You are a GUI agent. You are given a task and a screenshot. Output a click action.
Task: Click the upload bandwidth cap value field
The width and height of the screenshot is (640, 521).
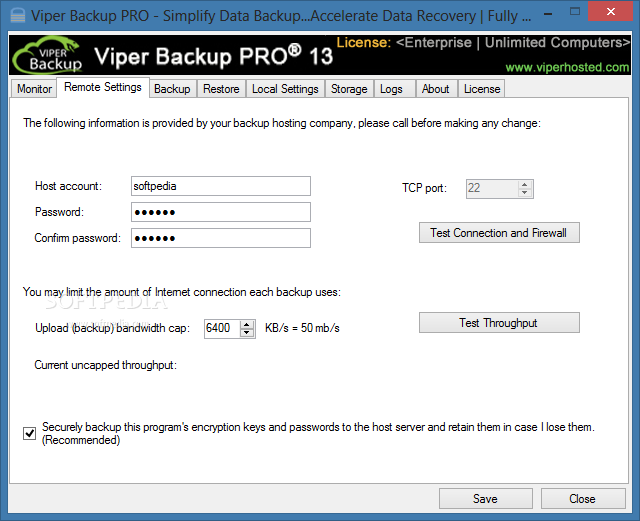[222, 328]
